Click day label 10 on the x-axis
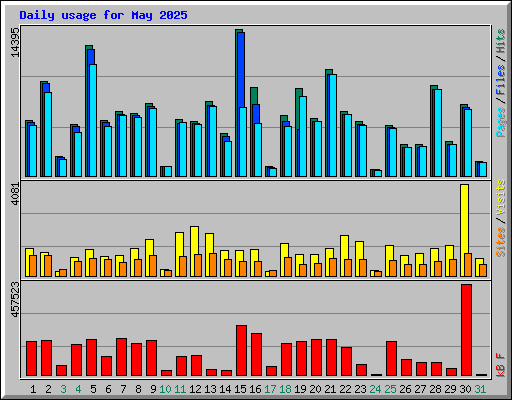 (165, 389)
